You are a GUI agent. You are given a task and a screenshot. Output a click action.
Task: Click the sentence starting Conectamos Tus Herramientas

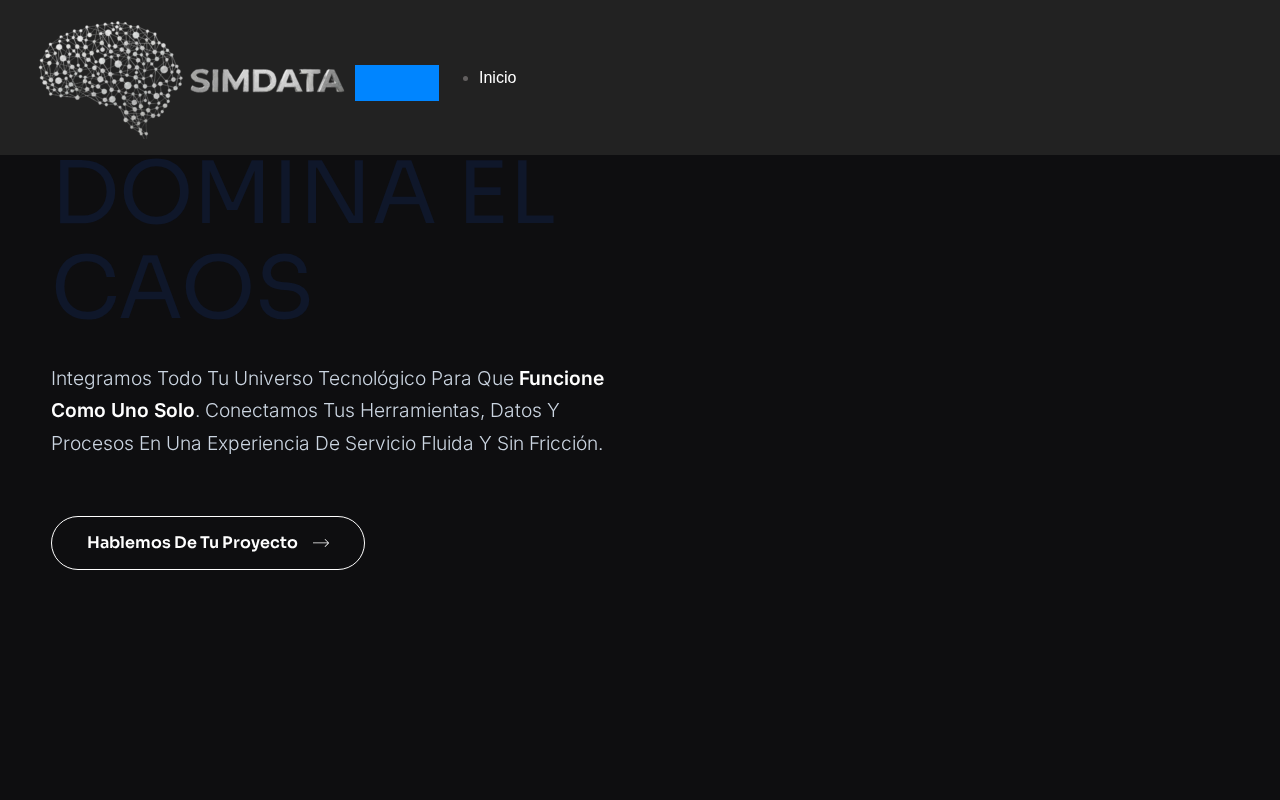(327, 427)
